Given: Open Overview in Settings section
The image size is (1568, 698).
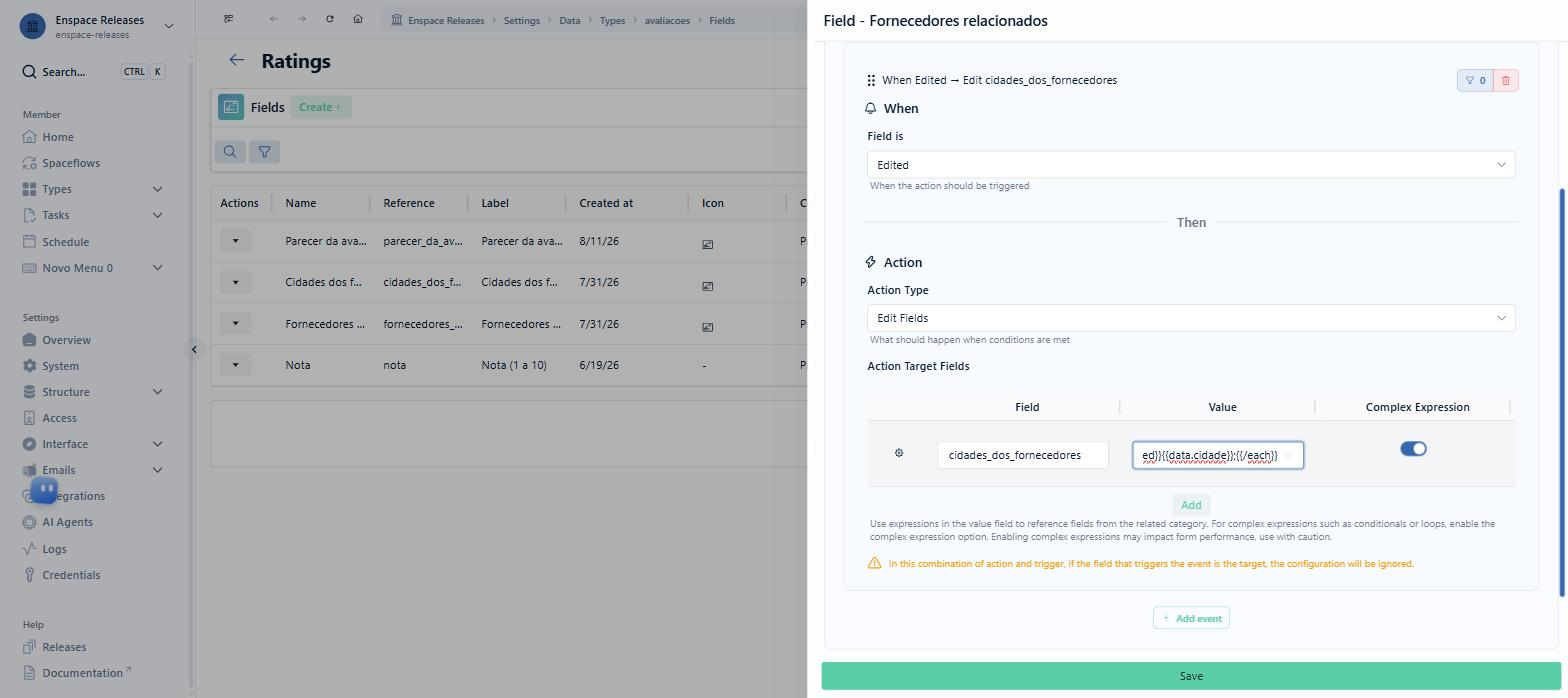Looking at the screenshot, I should tap(66, 340).
